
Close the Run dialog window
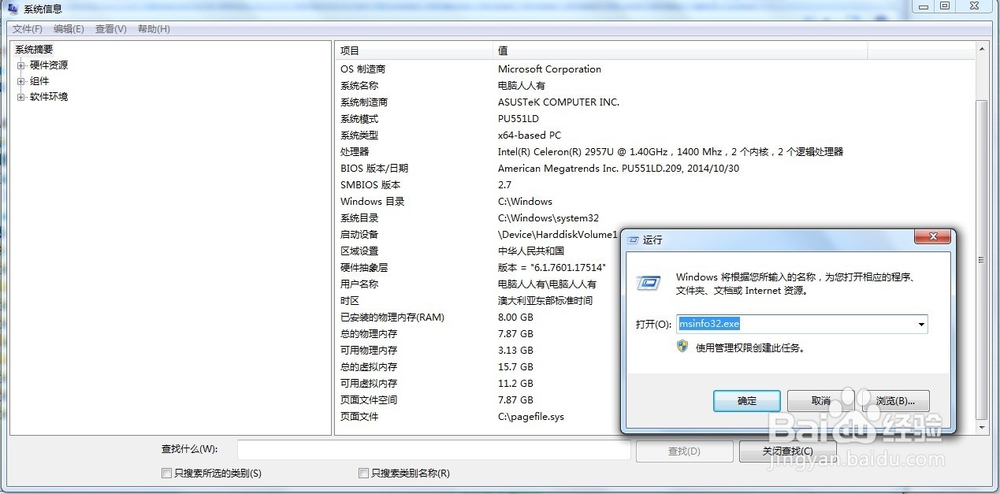pos(932,236)
